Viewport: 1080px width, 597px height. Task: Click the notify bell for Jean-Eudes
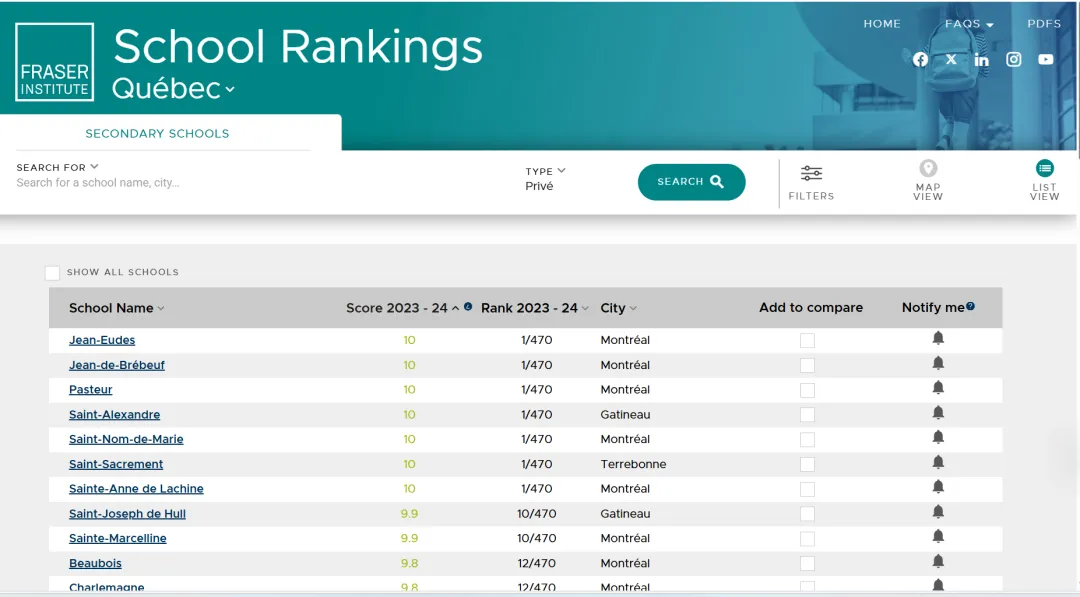click(938, 338)
